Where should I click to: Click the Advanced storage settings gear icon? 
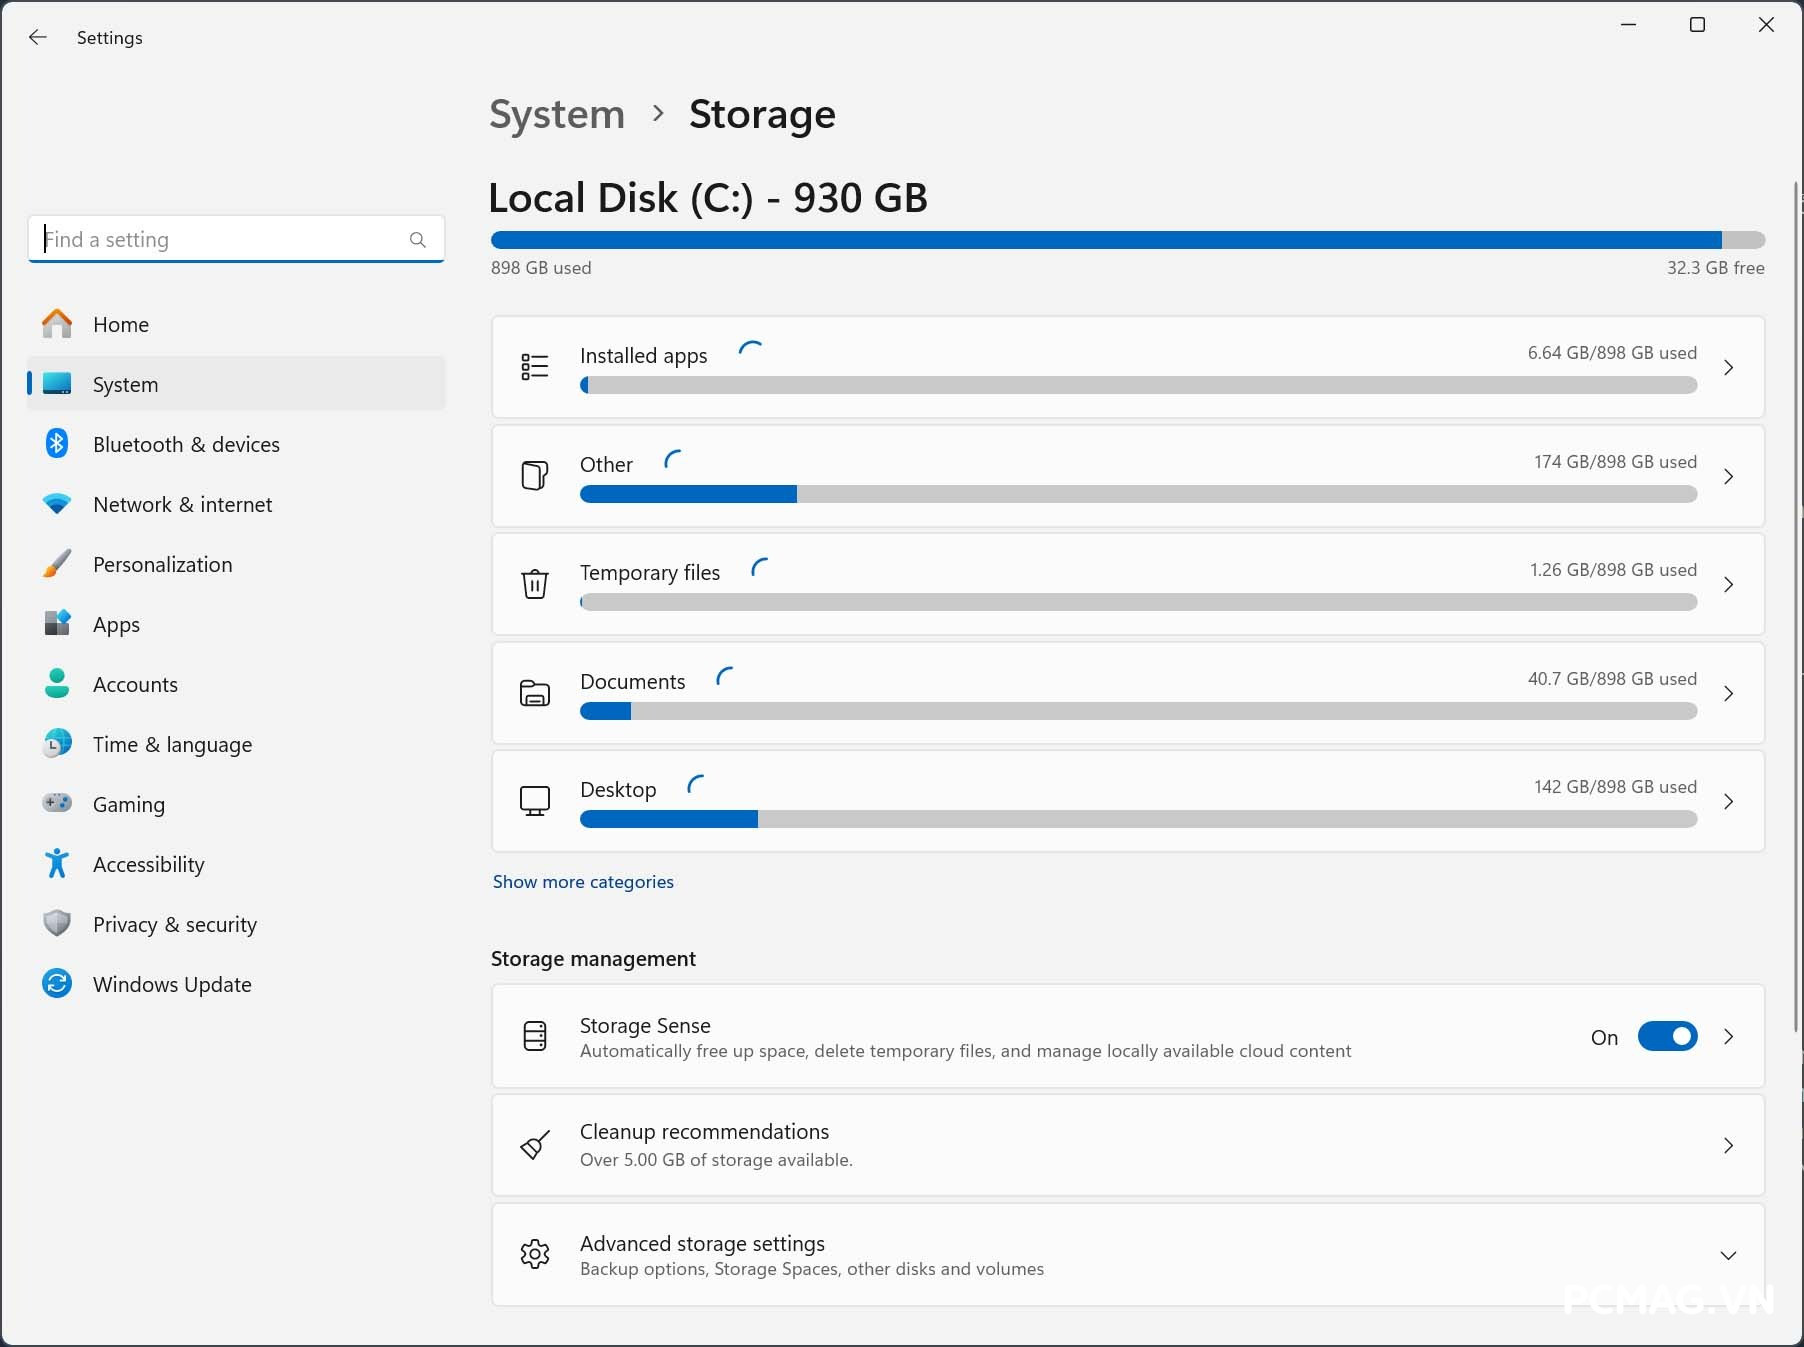536,1255
